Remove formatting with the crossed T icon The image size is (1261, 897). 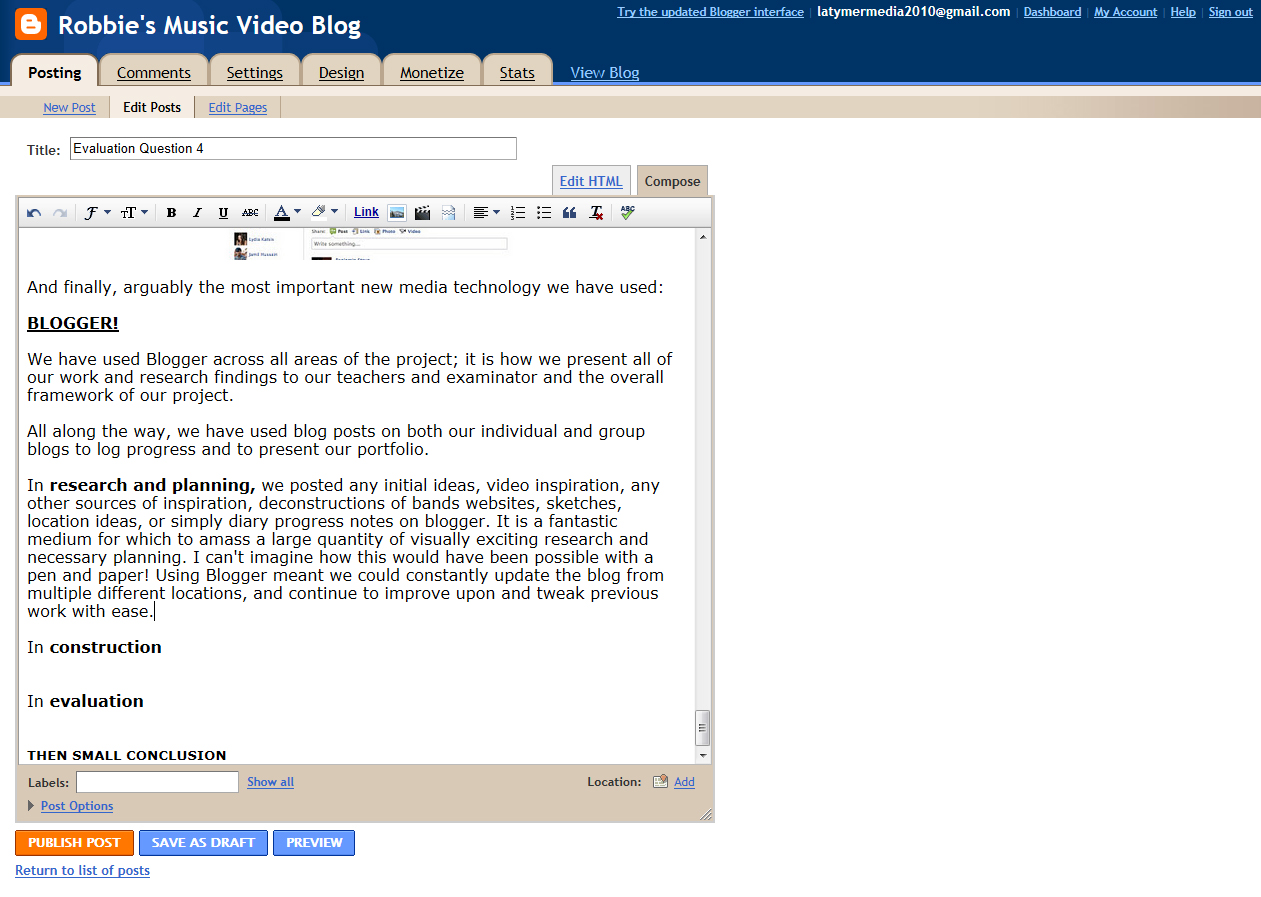click(x=596, y=212)
